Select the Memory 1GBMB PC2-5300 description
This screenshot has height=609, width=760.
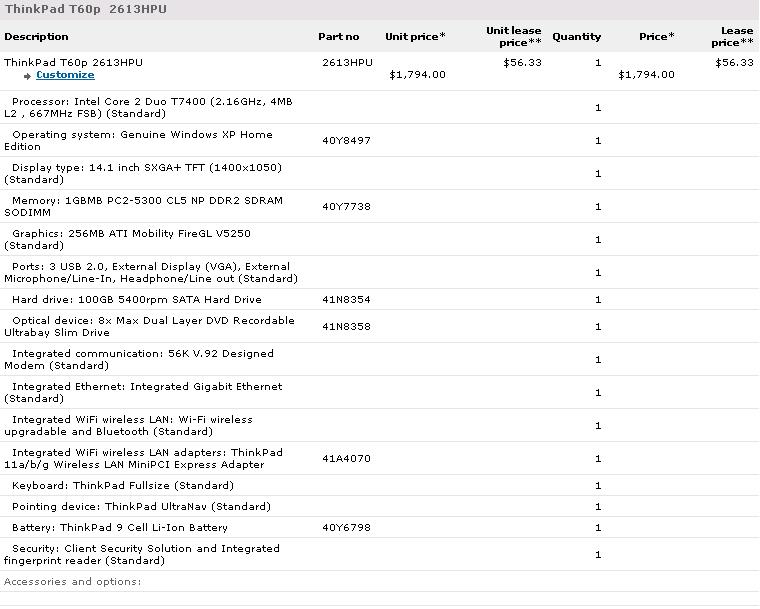(143, 207)
